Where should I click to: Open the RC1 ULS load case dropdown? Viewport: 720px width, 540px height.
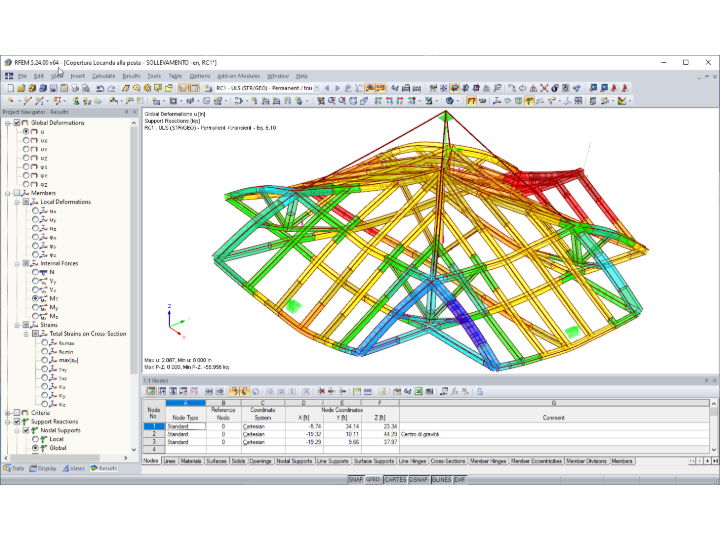tap(268, 88)
